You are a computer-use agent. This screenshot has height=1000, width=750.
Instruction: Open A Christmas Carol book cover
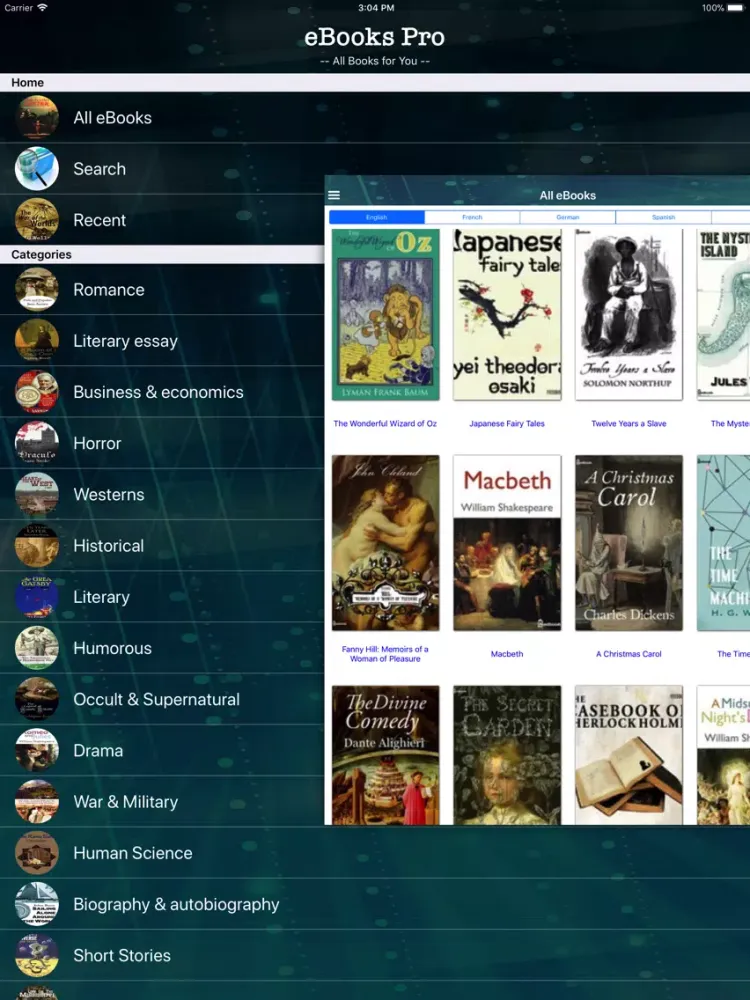pyautogui.click(x=629, y=543)
